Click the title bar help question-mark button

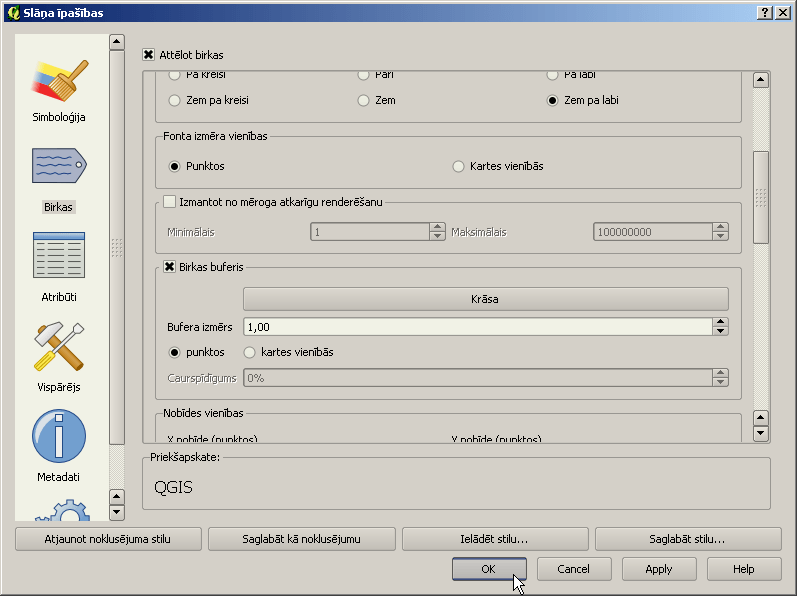(764, 13)
